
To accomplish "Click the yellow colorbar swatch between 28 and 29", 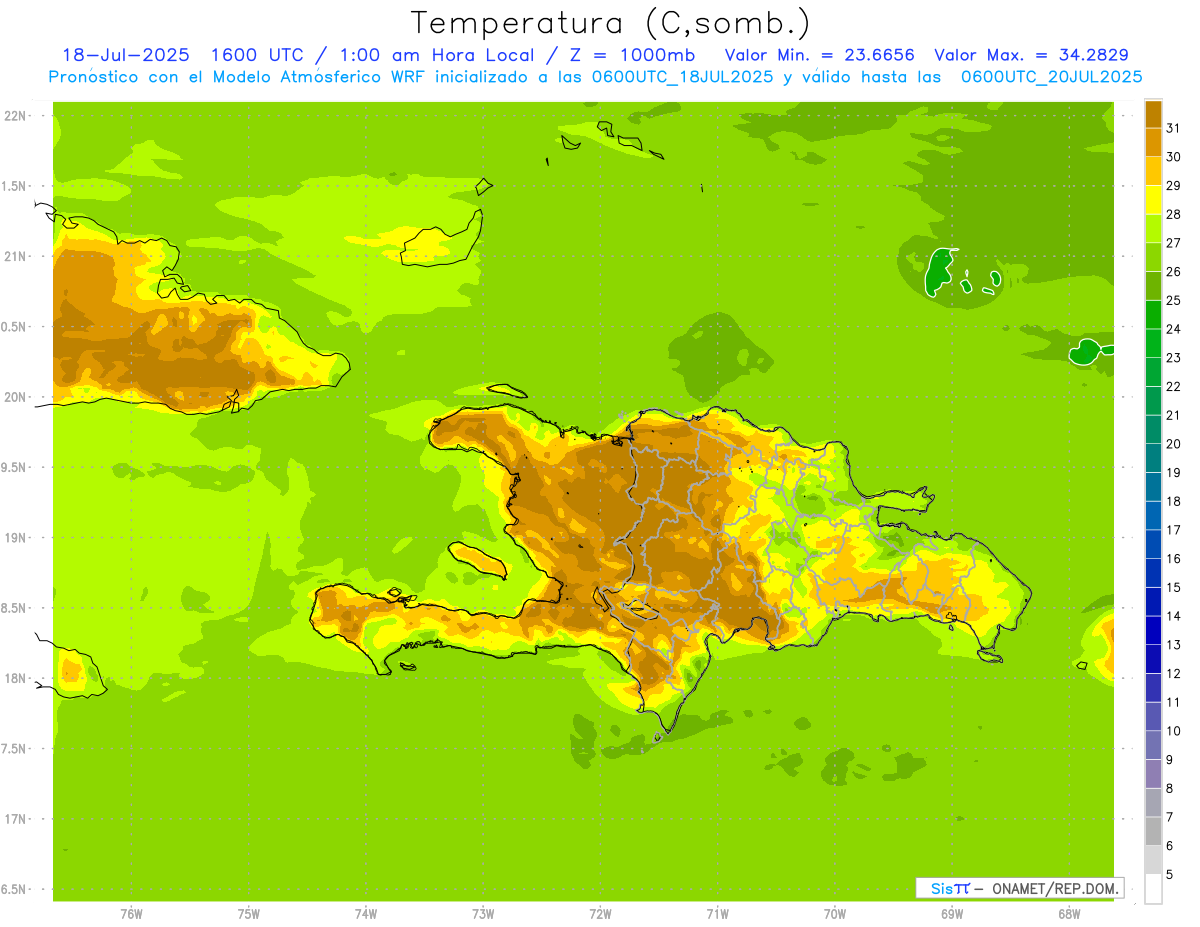I will point(1153,200).
